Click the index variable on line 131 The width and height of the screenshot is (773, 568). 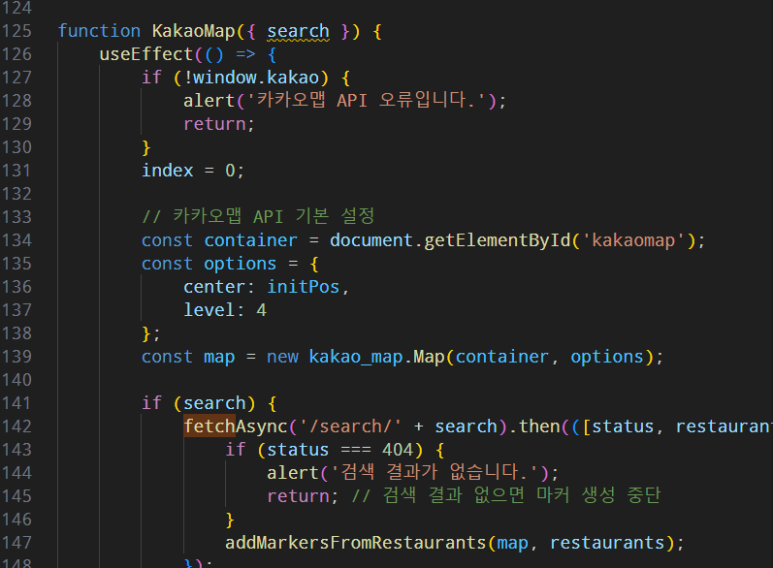pyautogui.click(x=167, y=171)
